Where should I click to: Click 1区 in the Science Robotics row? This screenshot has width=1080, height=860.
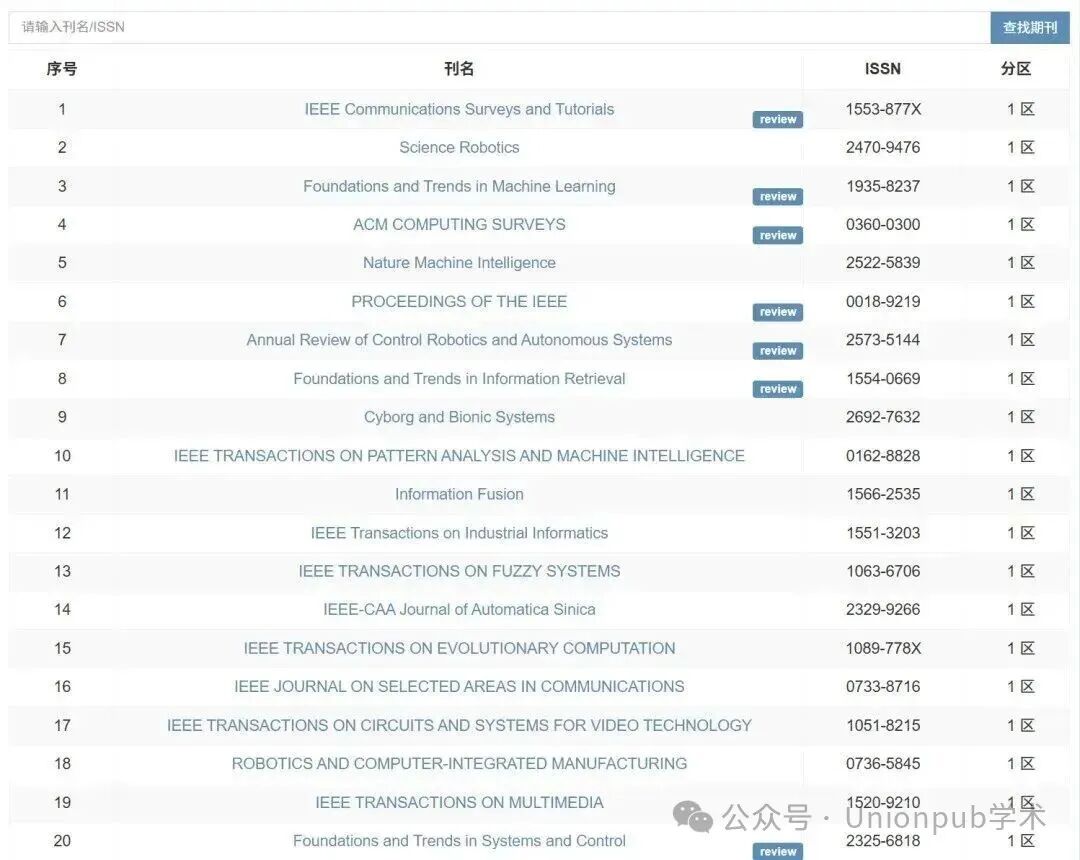coord(1021,147)
